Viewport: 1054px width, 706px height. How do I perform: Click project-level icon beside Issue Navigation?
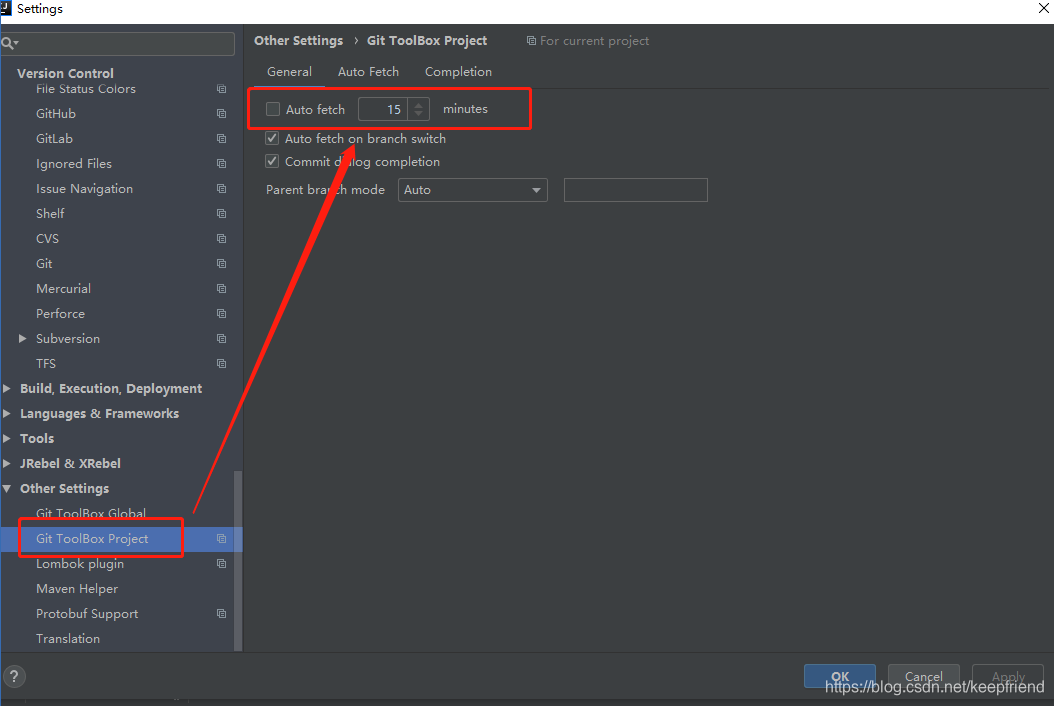(x=221, y=189)
